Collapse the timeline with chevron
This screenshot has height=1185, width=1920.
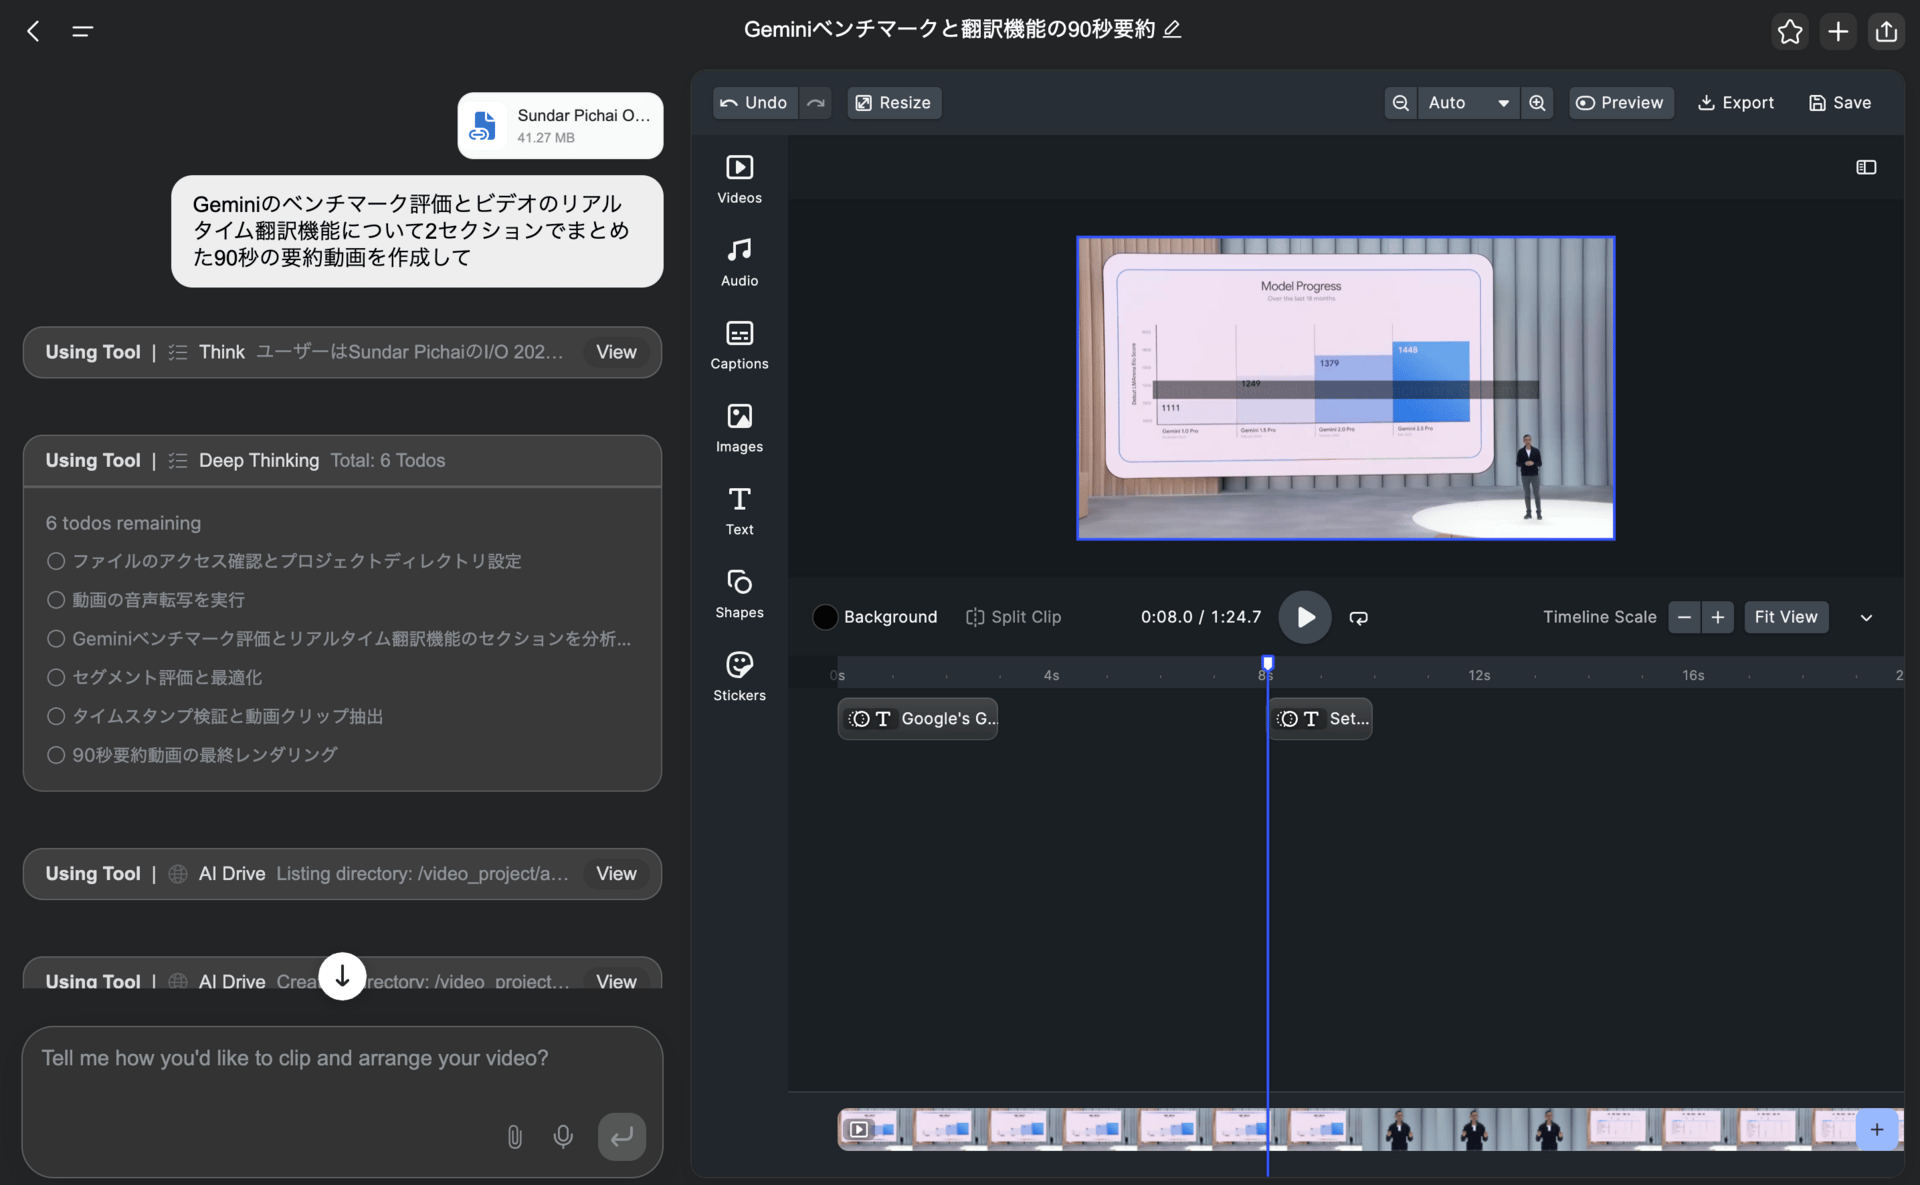pos(1866,618)
